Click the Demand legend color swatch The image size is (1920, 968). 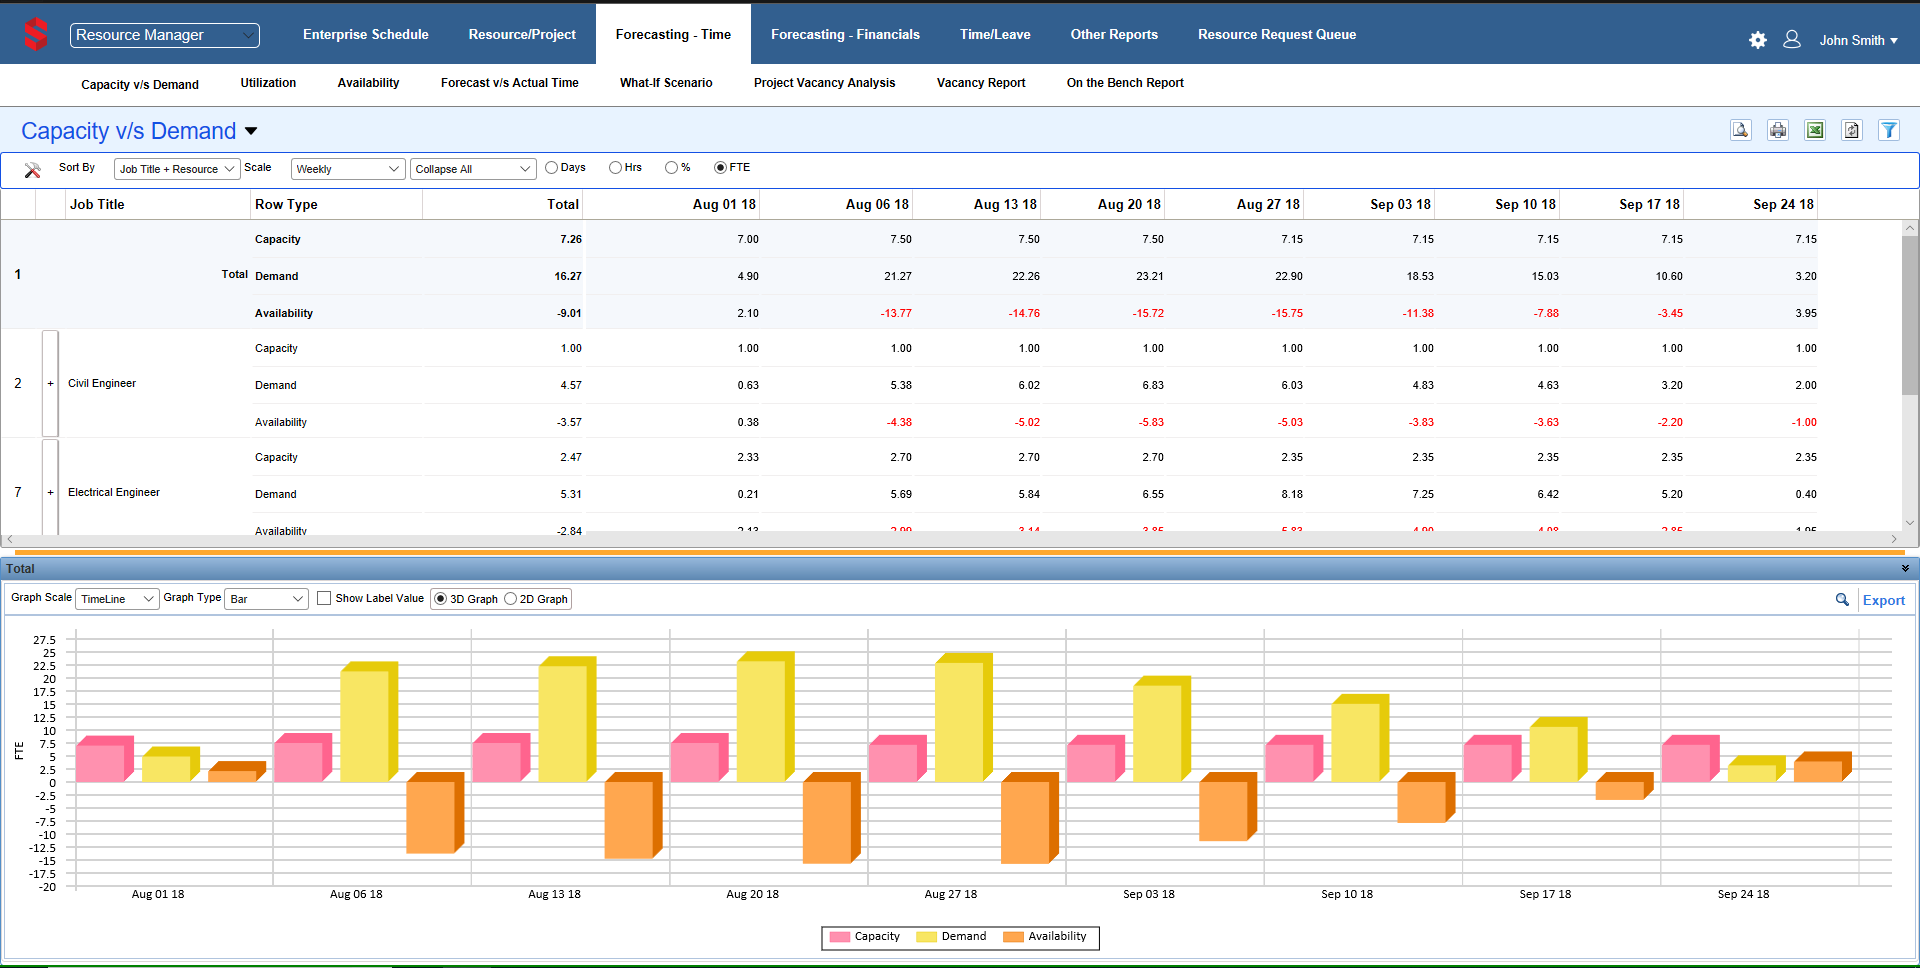[x=926, y=937]
